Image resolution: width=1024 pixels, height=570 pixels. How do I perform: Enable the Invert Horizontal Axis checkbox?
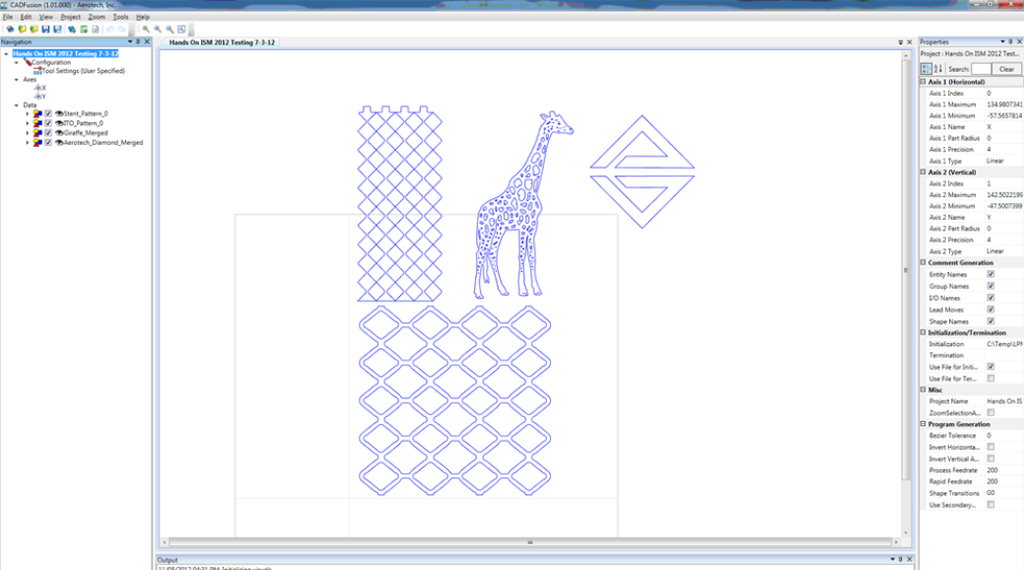pos(991,447)
